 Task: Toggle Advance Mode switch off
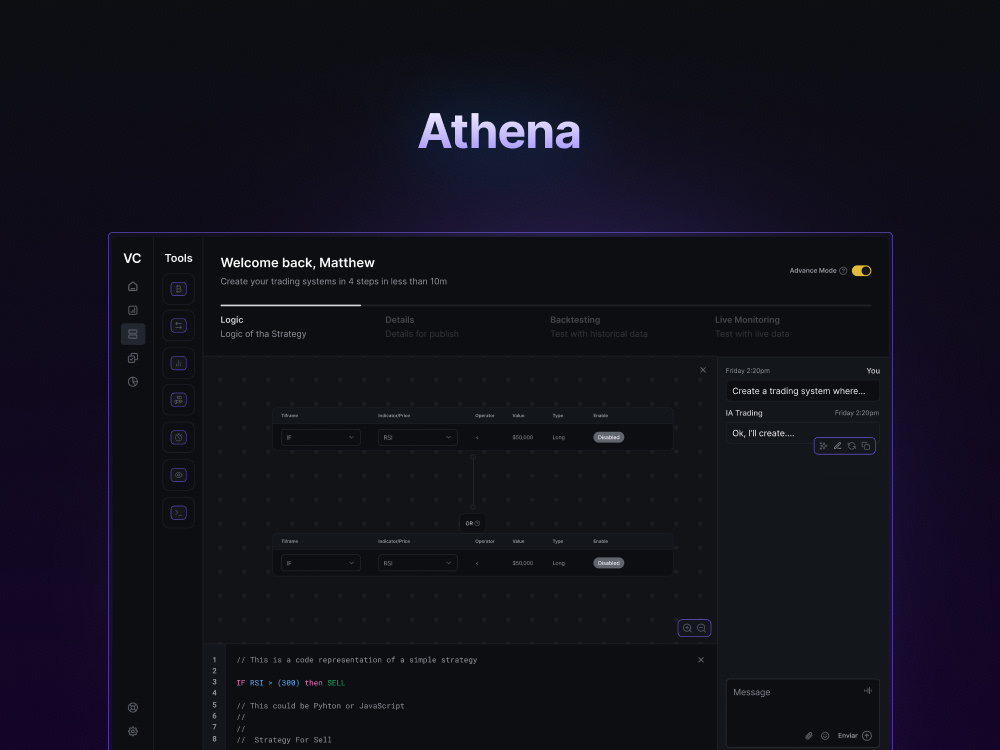pyautogui.click(x=862, y=271)
